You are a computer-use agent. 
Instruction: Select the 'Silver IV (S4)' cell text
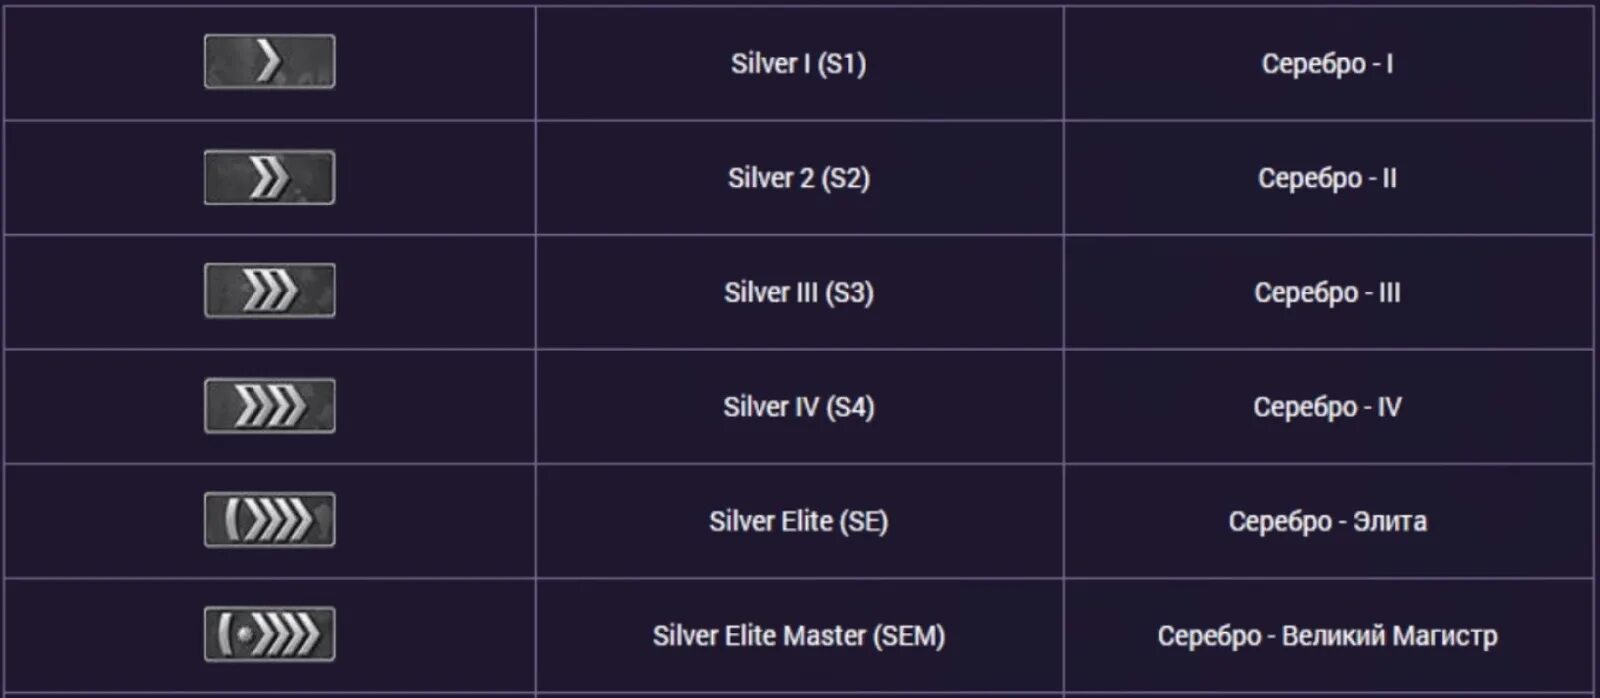[x=798, y=407]
